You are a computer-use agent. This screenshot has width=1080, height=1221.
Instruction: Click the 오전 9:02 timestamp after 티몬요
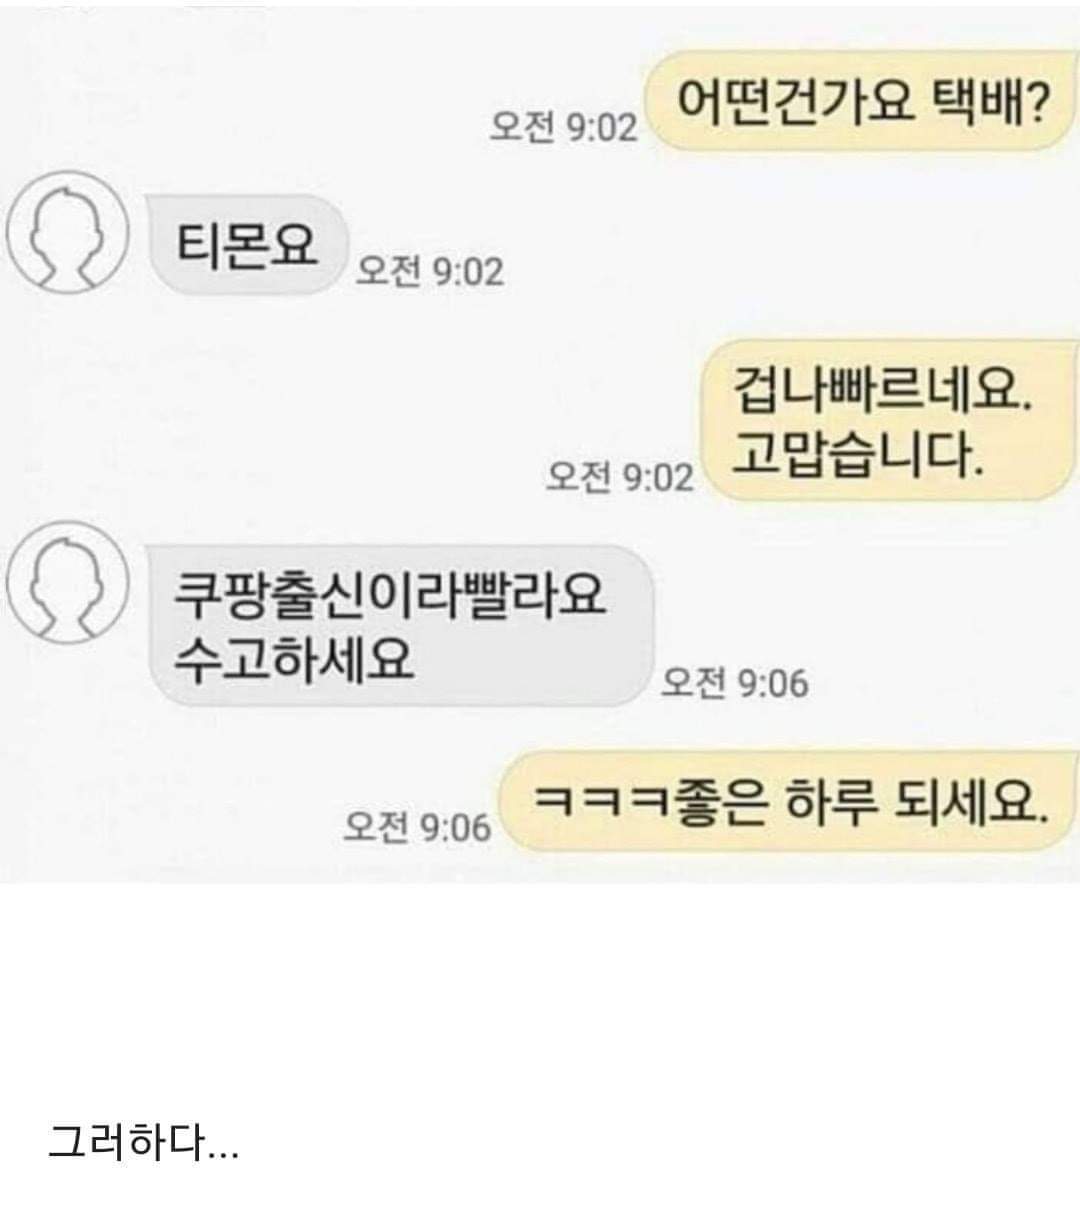431,270
